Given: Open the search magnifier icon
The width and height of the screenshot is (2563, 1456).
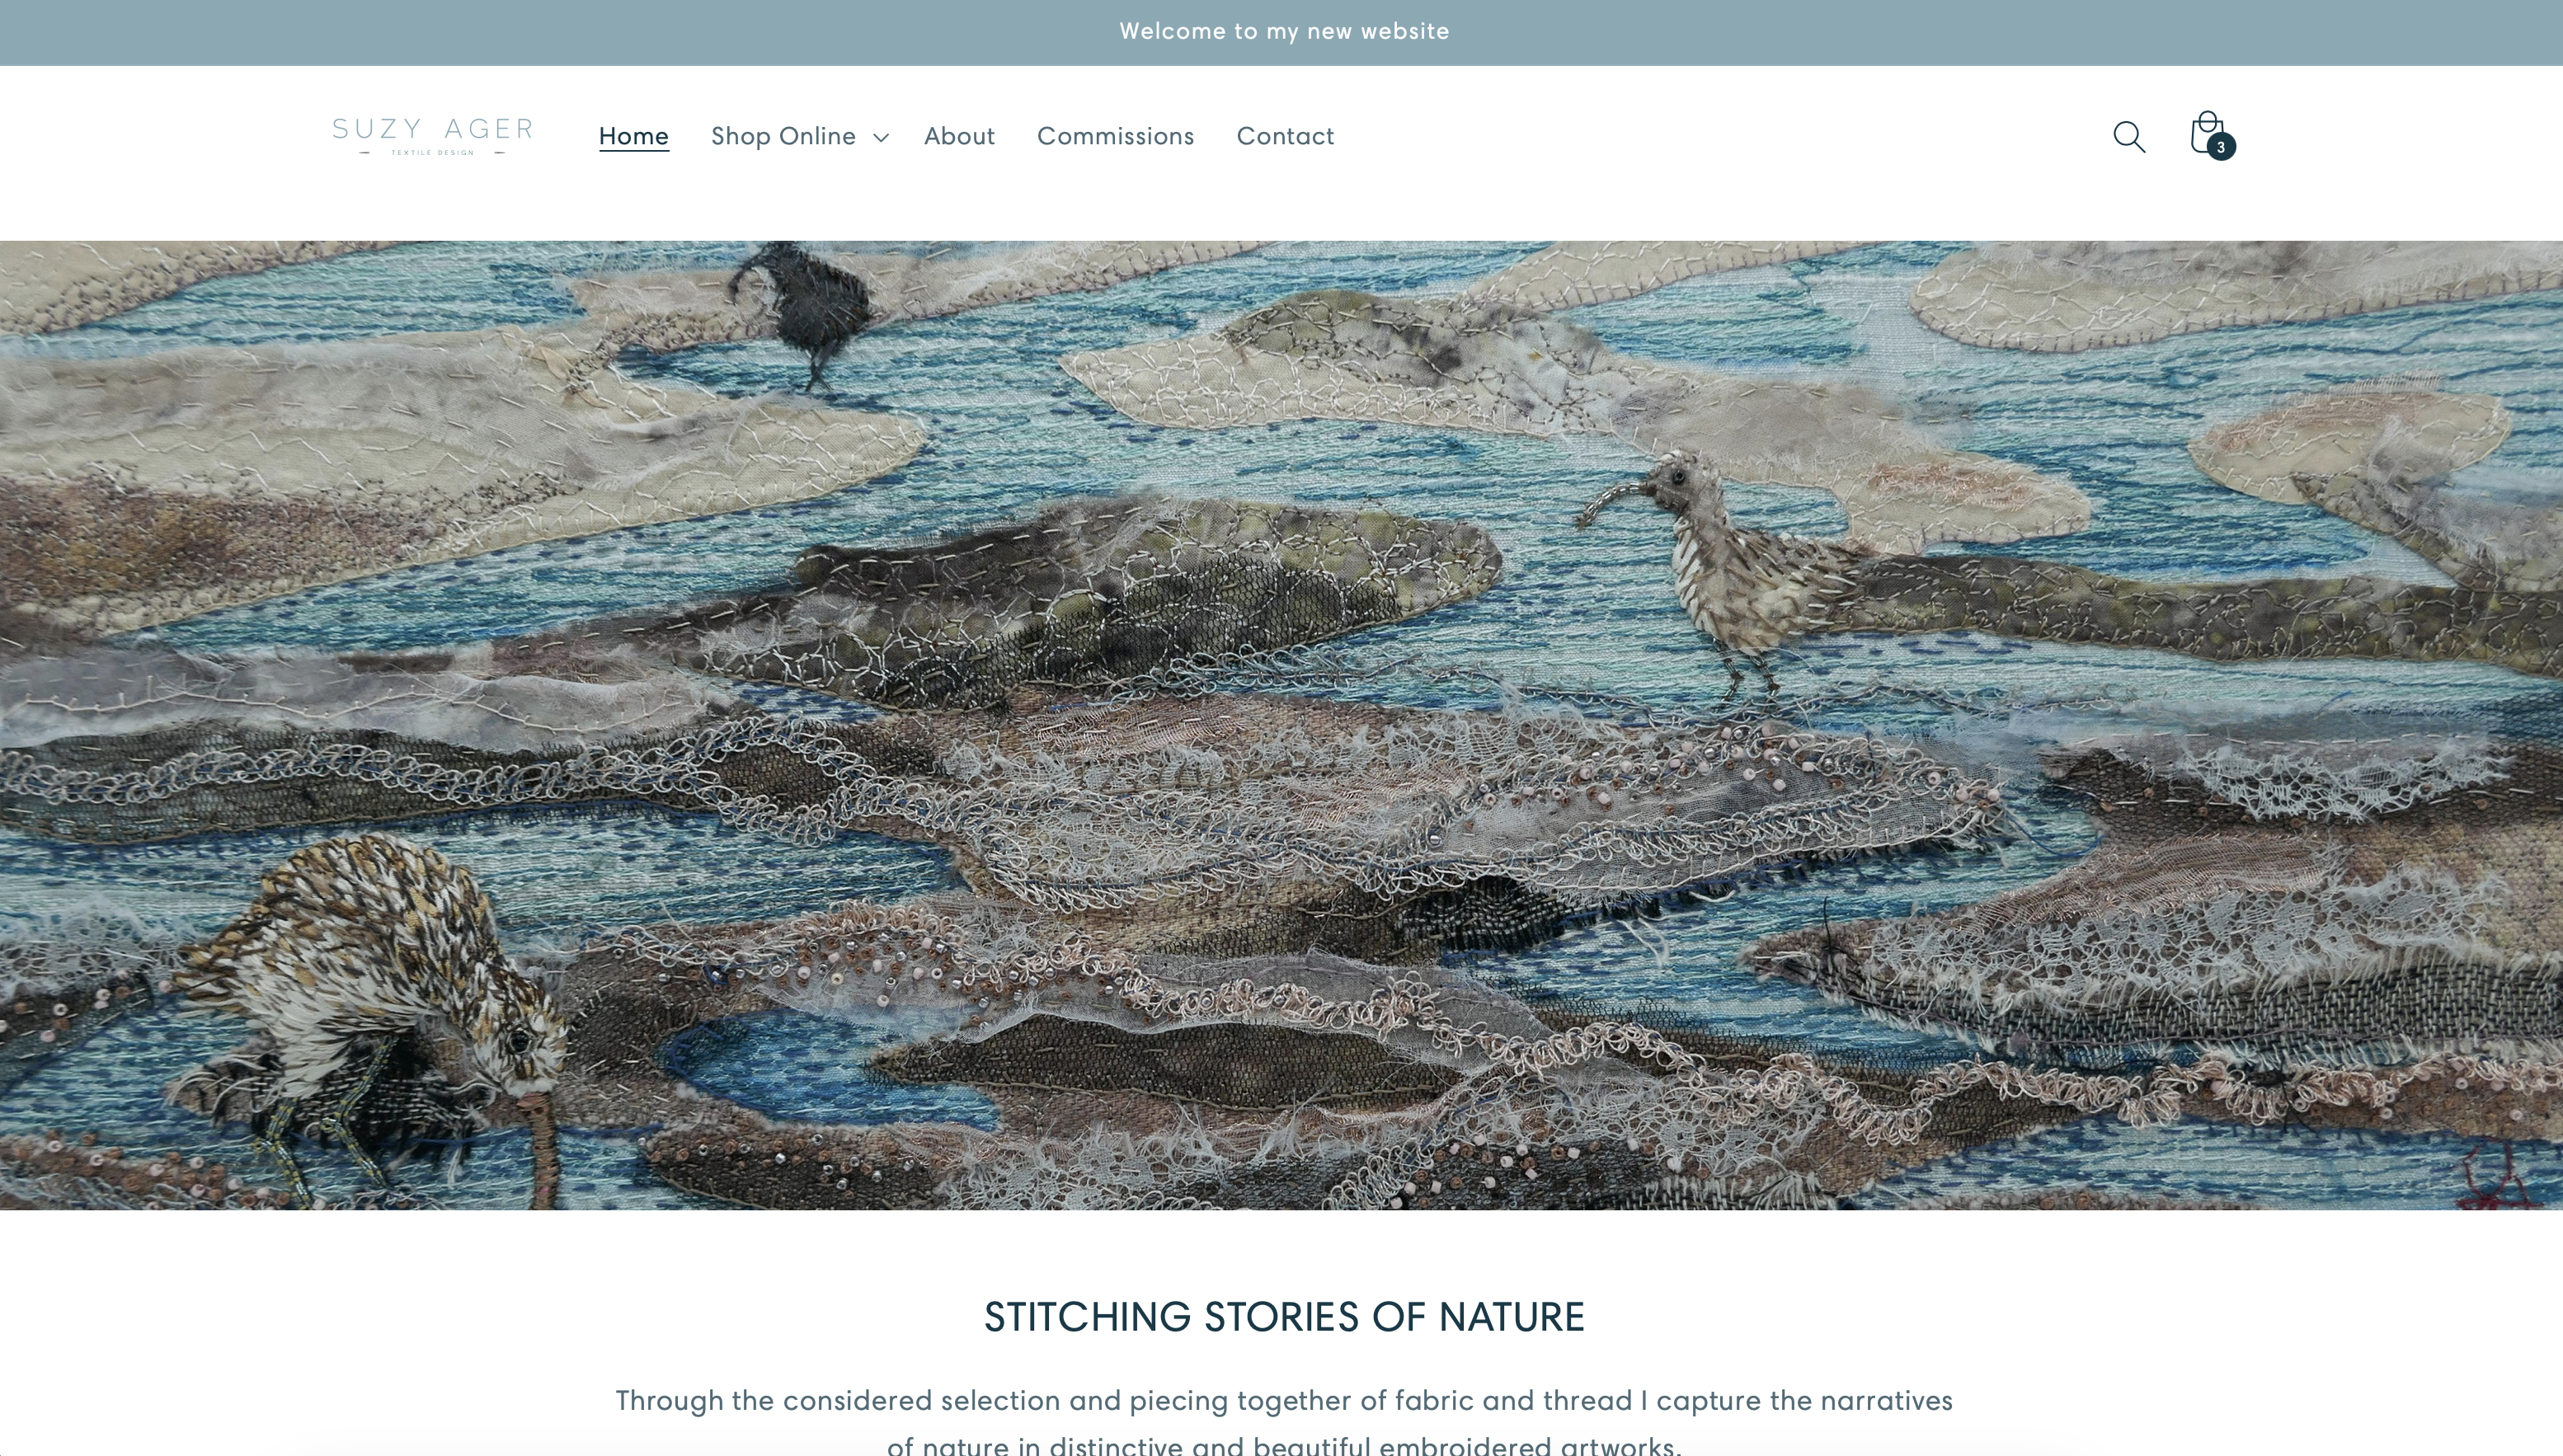Looking at the screenshot, I should point(2129,136).
